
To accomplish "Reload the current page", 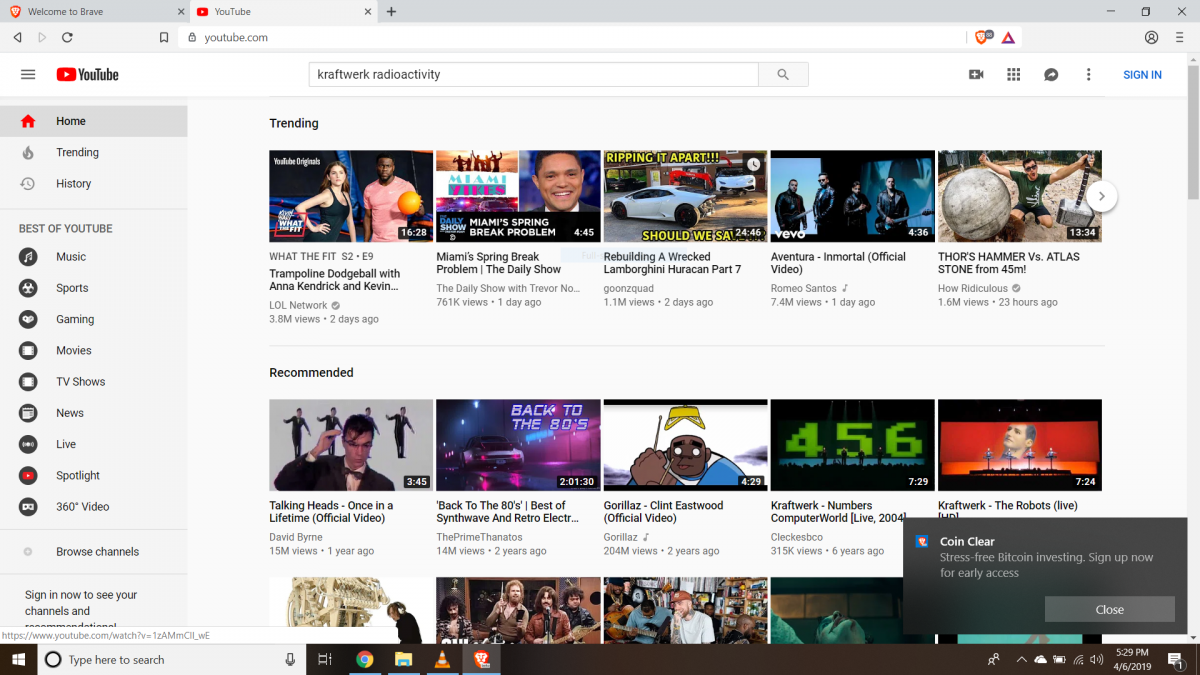I will click(x=67, y=37).
